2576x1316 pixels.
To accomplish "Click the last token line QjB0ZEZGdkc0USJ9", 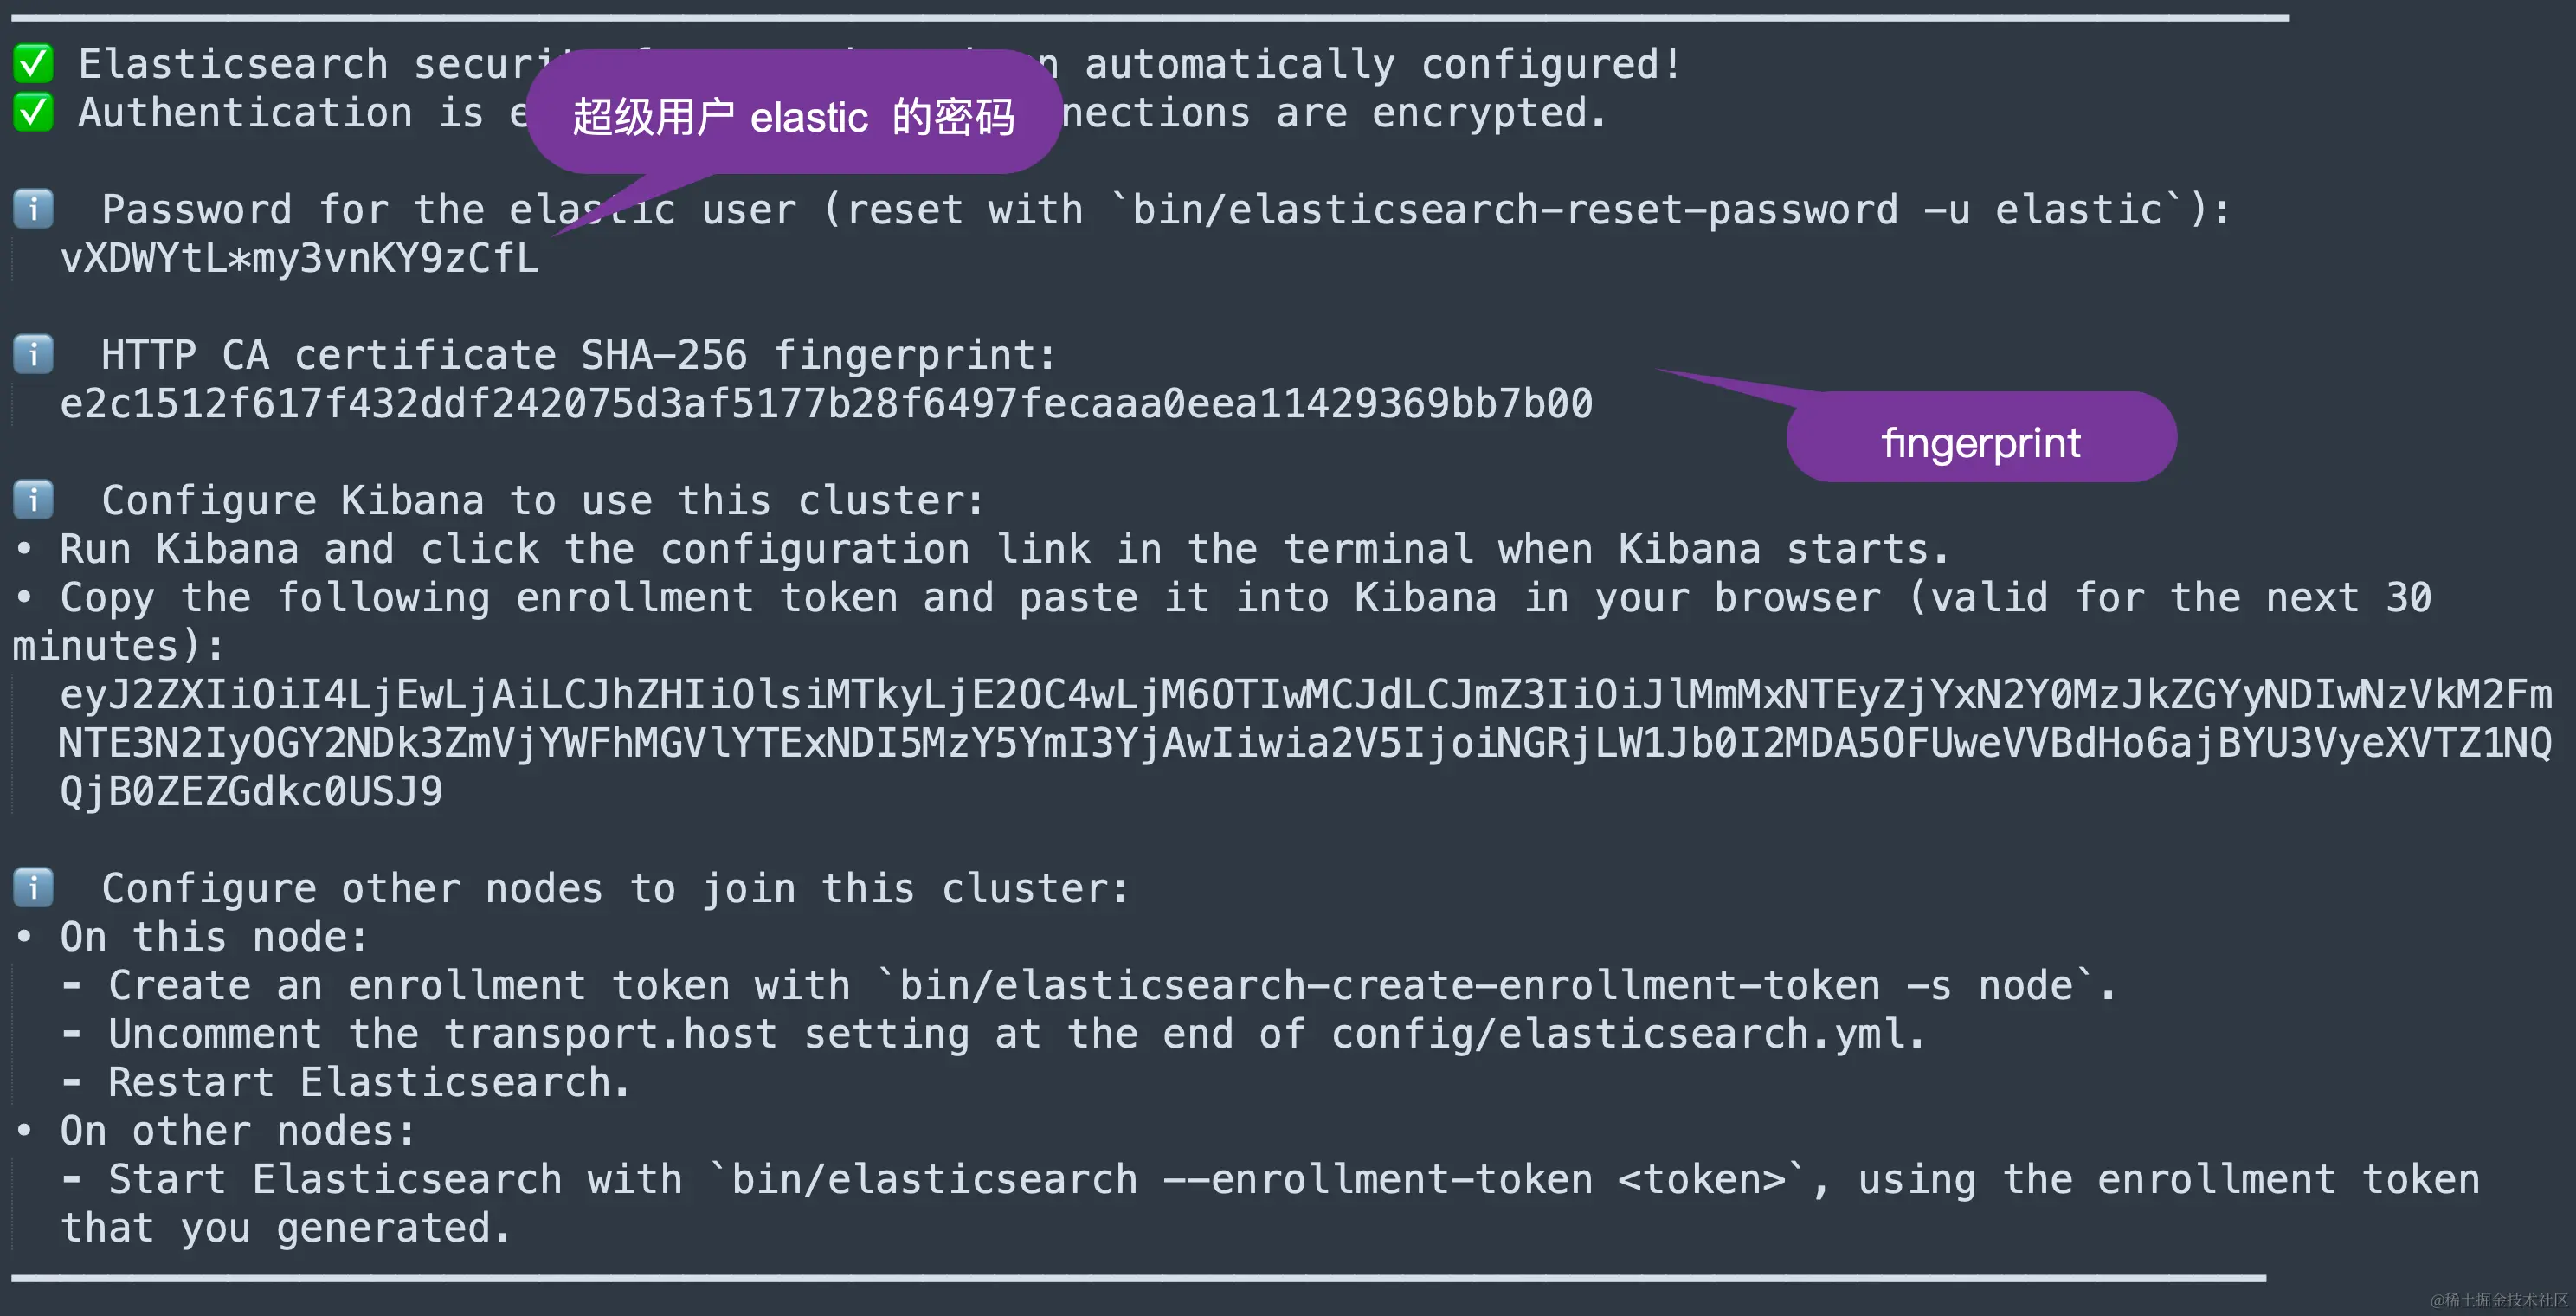I will click(251, 792).
